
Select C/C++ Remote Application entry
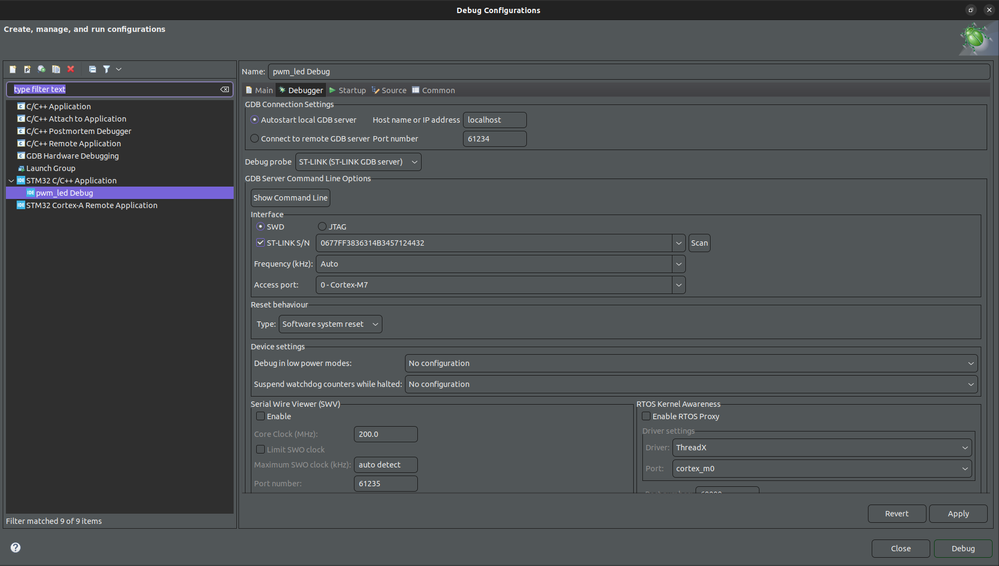pos(73,143)
